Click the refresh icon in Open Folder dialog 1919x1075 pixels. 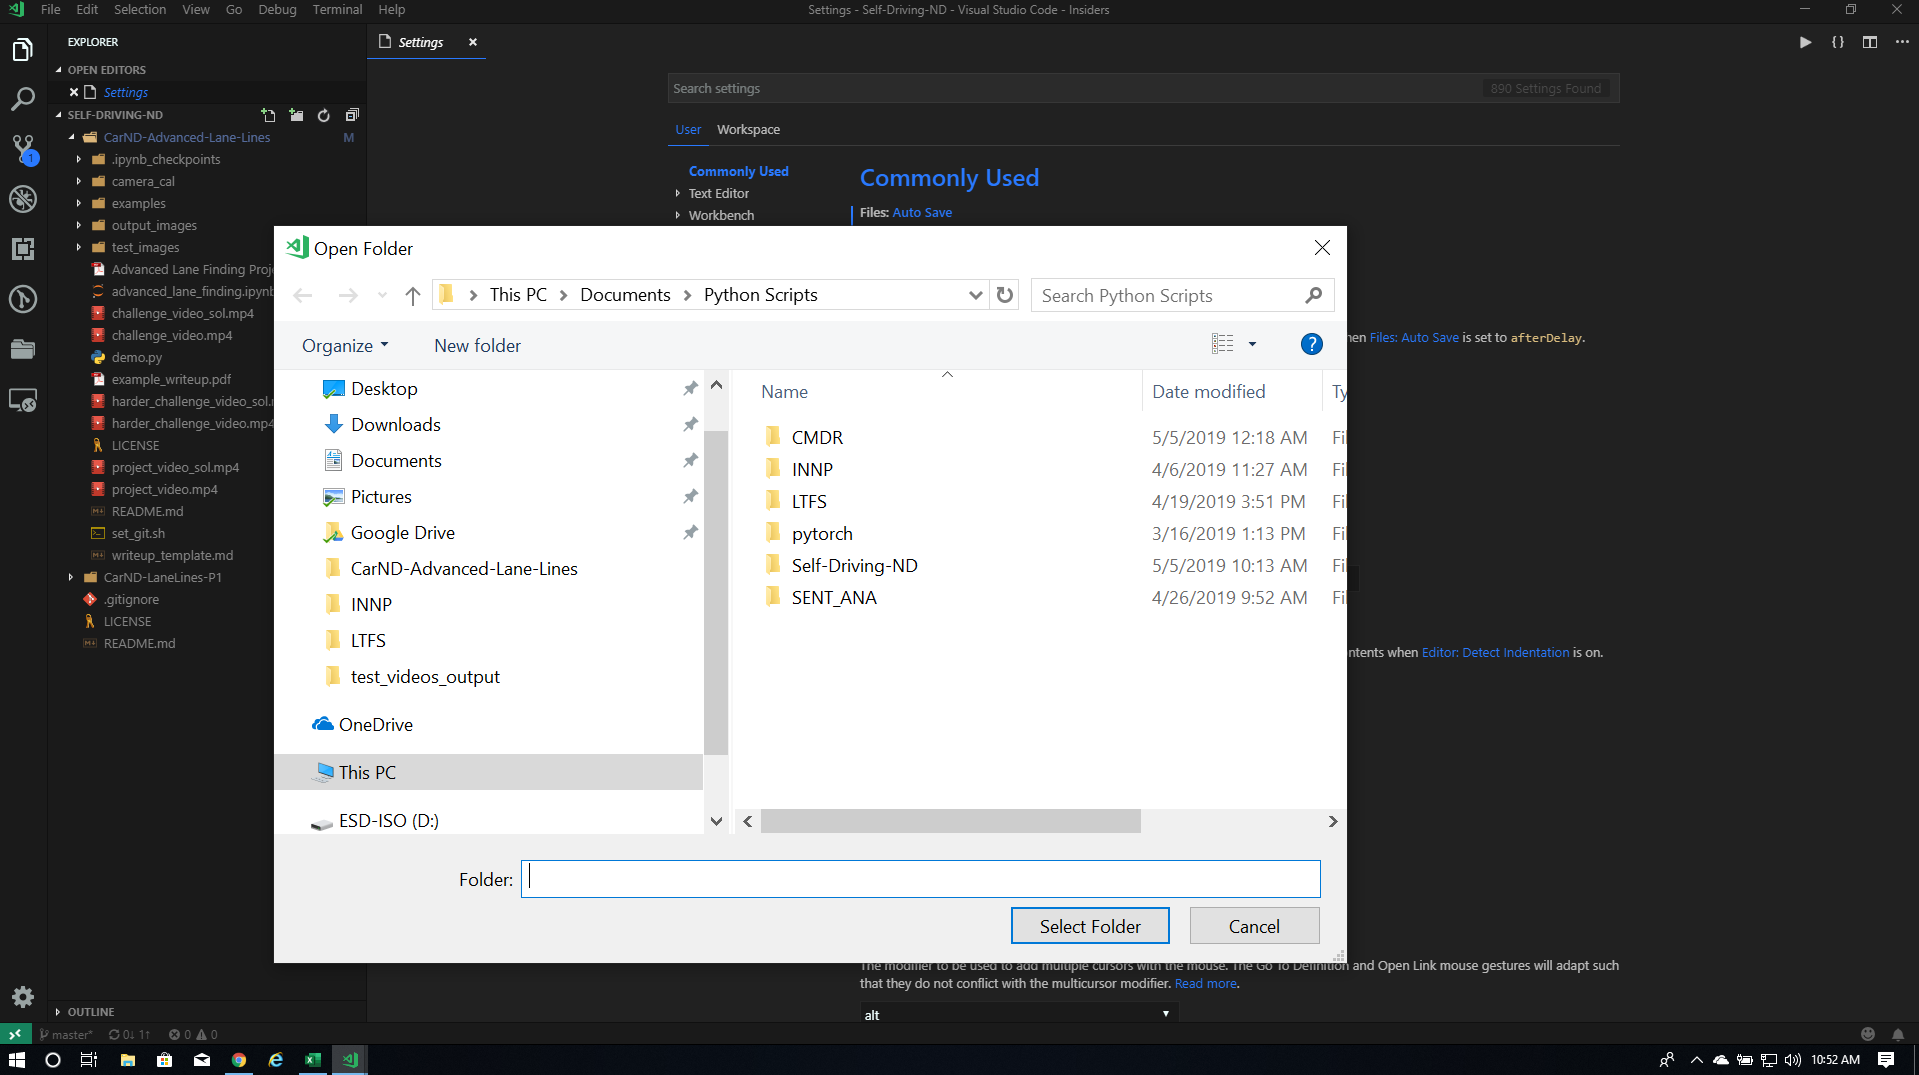pos(1005,295)
